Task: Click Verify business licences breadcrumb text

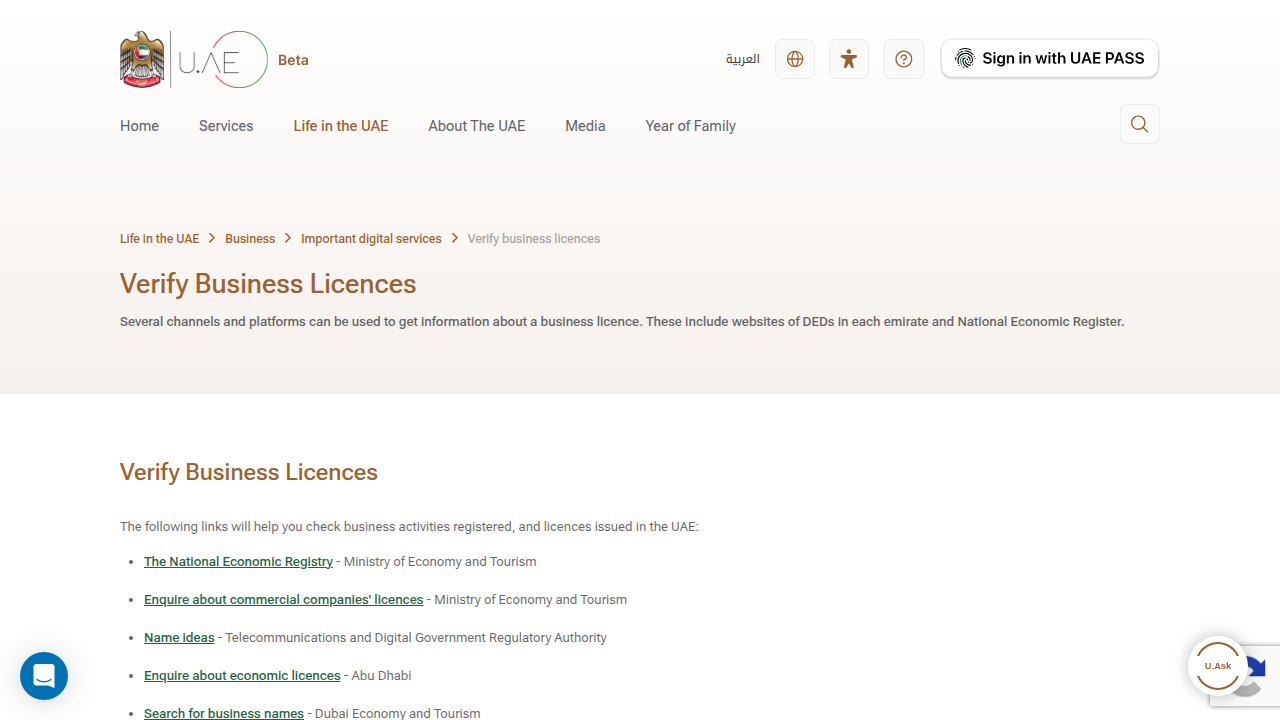Action: coord(534,239)
